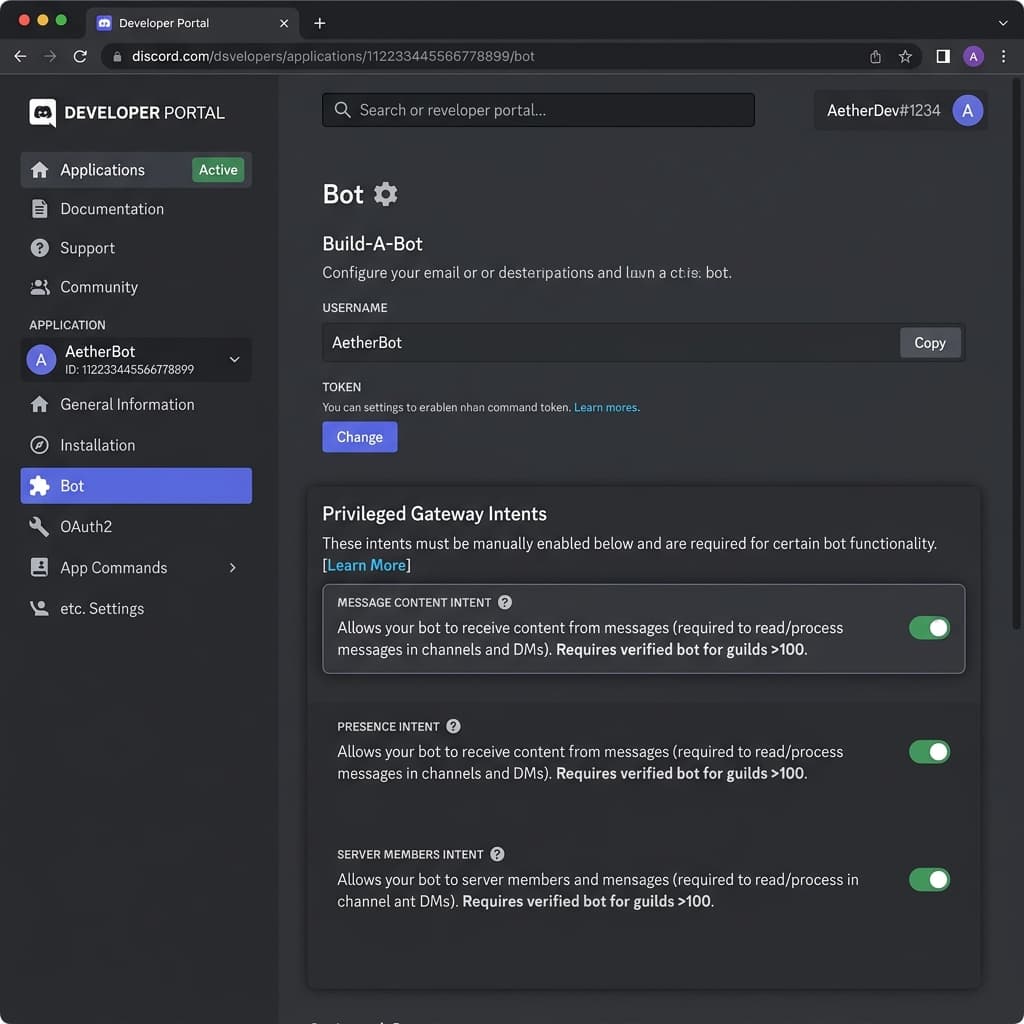Click the Change token button
Screen dimensions: 1024x1024
point(359,437)
